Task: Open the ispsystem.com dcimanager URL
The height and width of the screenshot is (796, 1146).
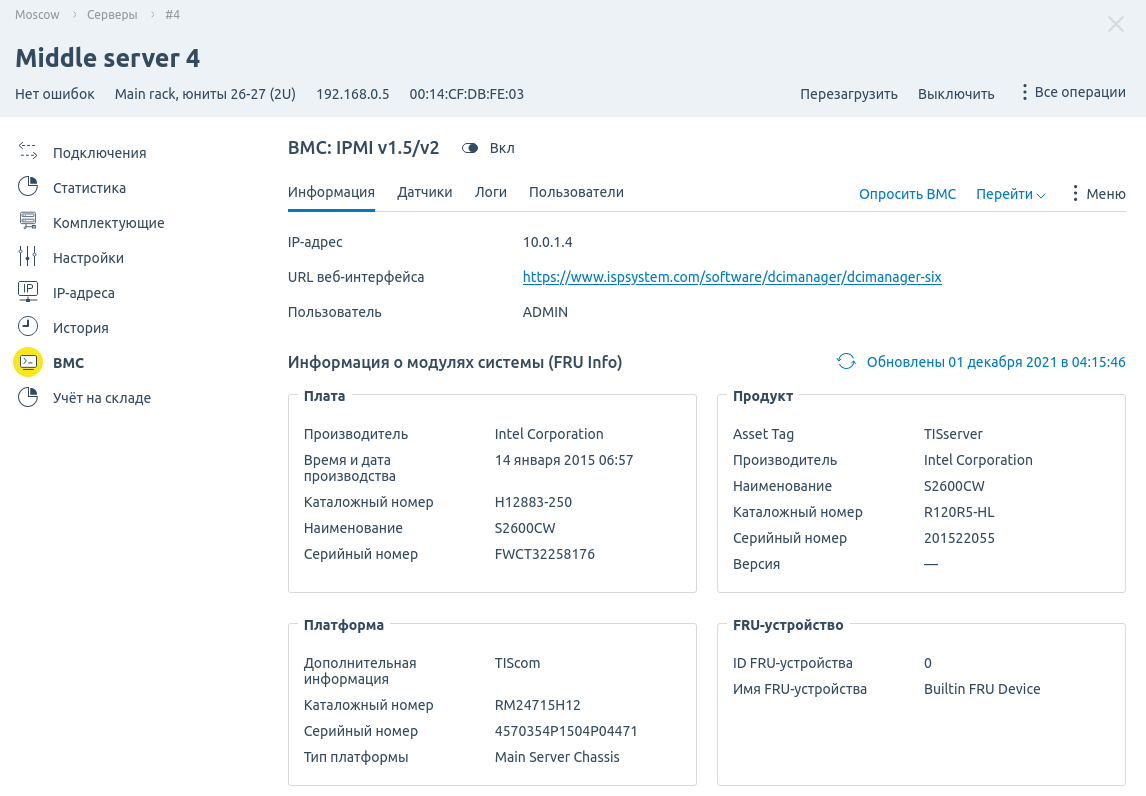Action: [x=732, y=277]
